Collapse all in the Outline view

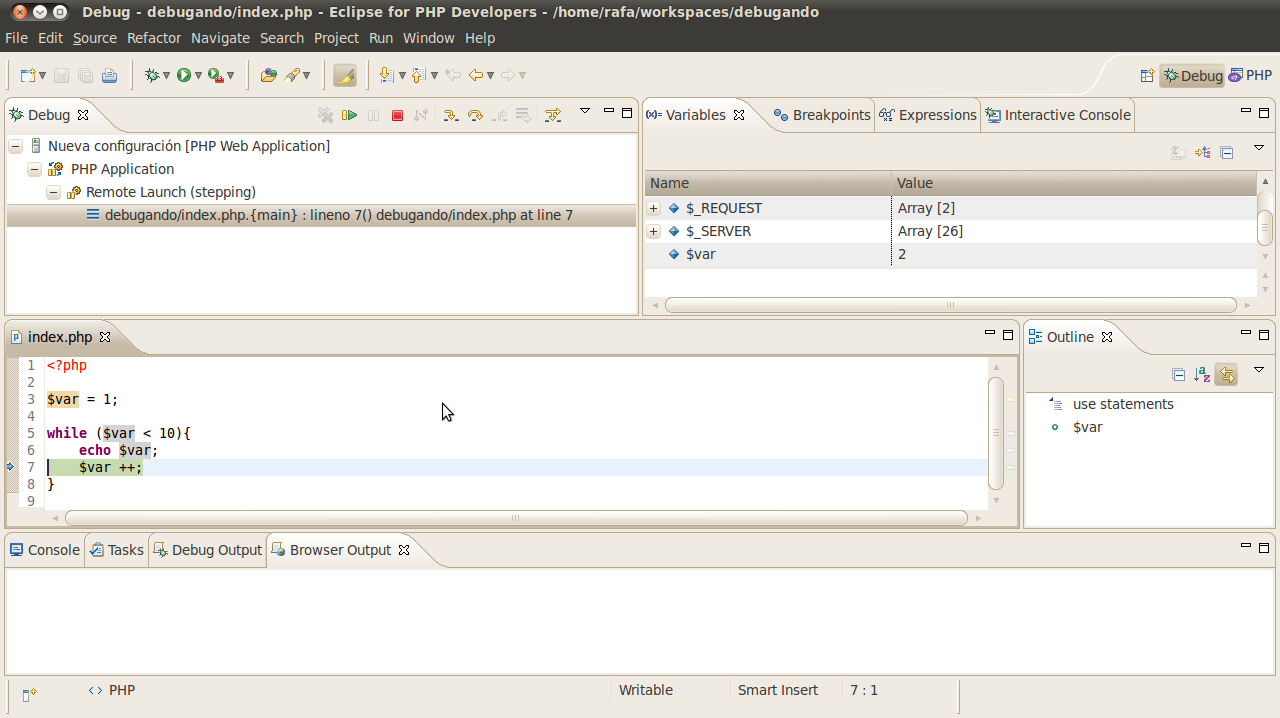[x=1178, y=375]
